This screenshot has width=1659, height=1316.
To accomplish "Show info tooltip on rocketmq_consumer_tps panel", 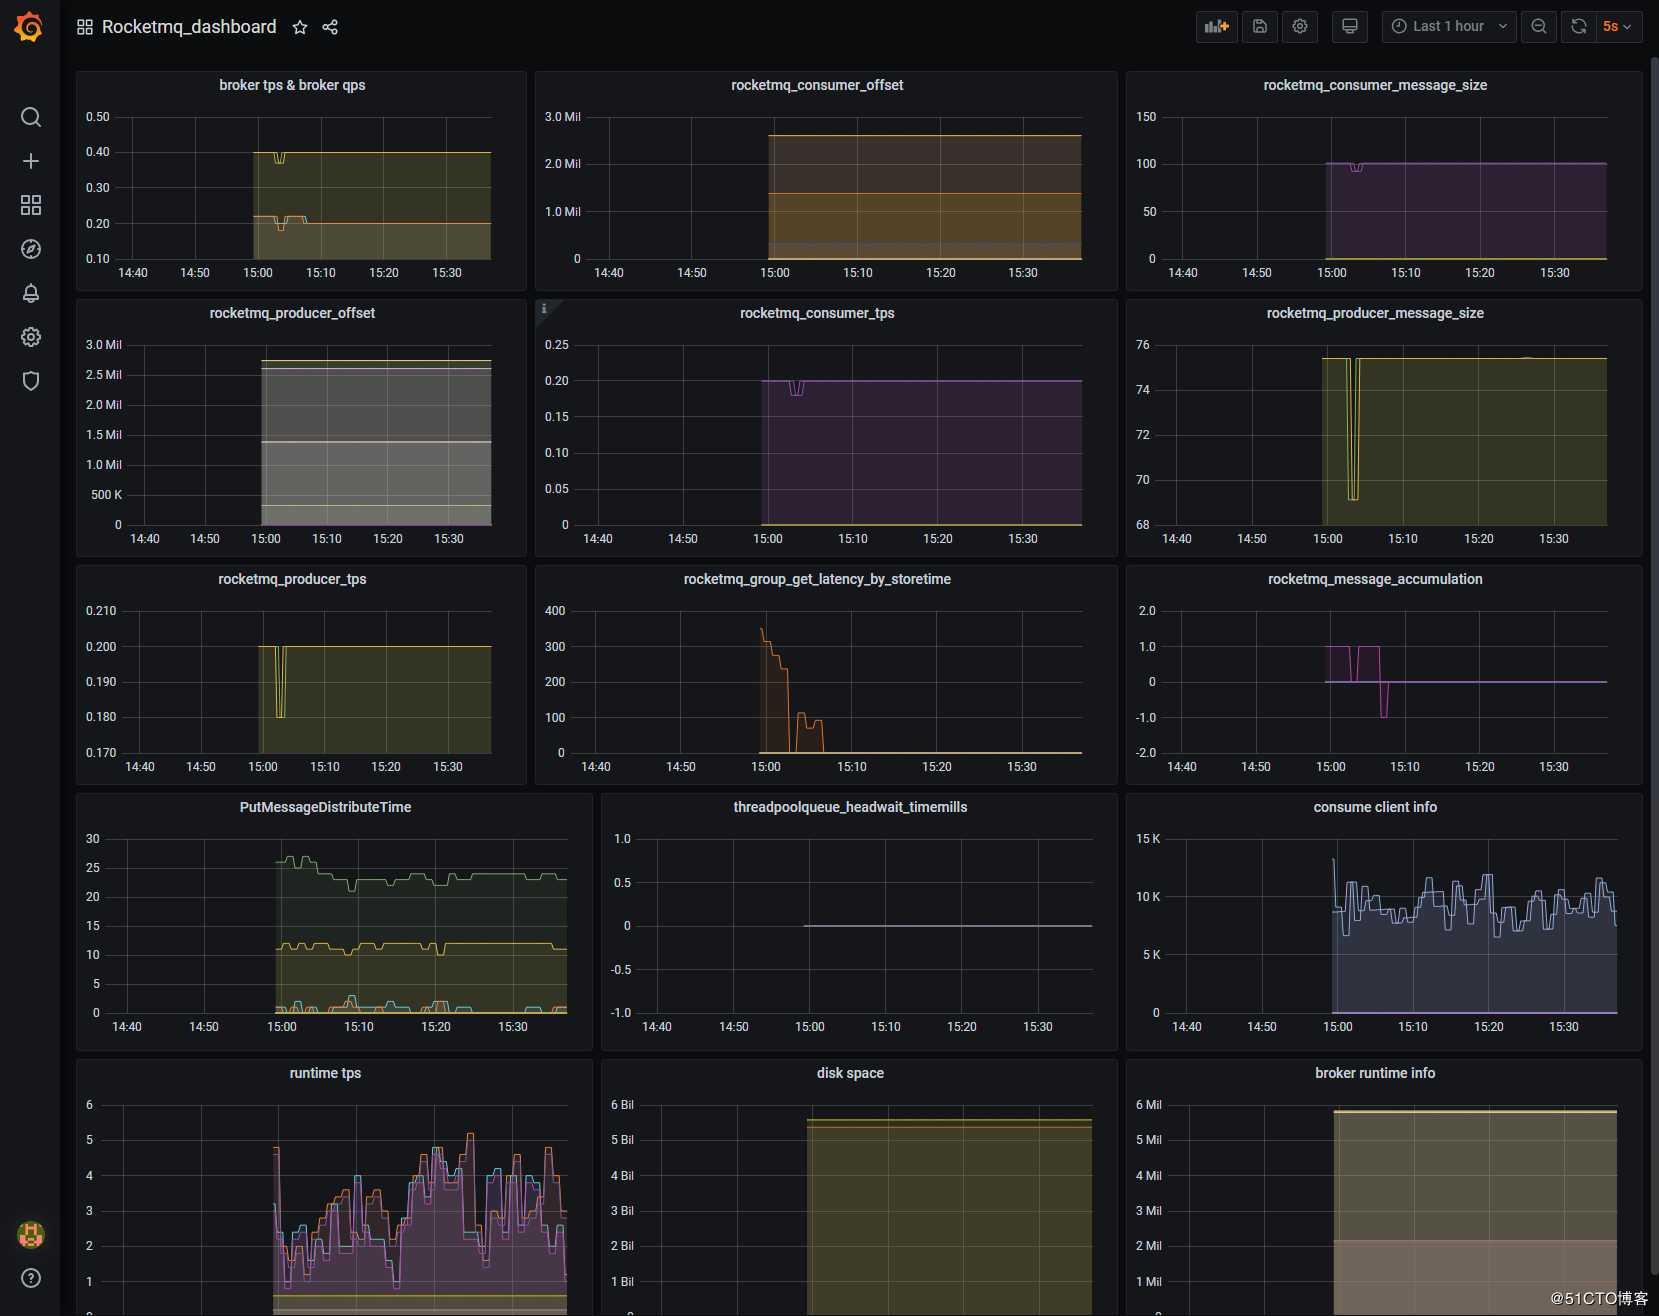I will (544, 309).
